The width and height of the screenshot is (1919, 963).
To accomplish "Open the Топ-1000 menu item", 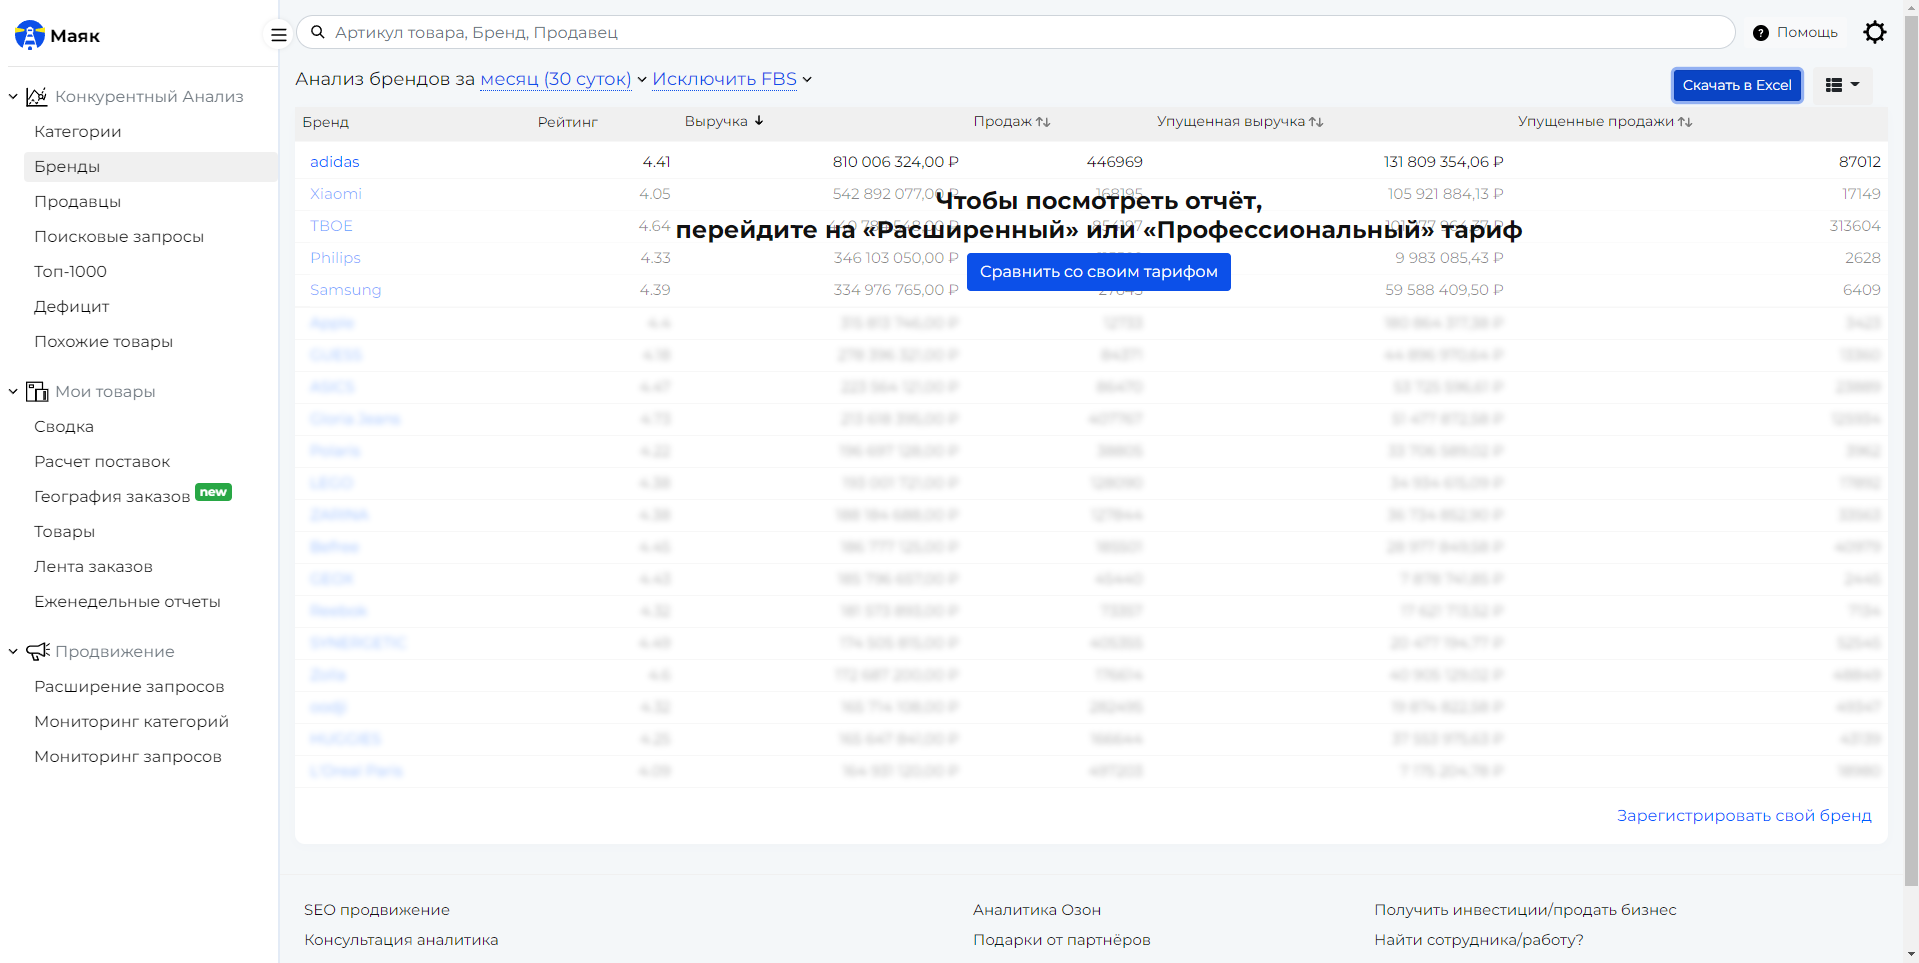I will pyautogui.click(x=70, y=271).
